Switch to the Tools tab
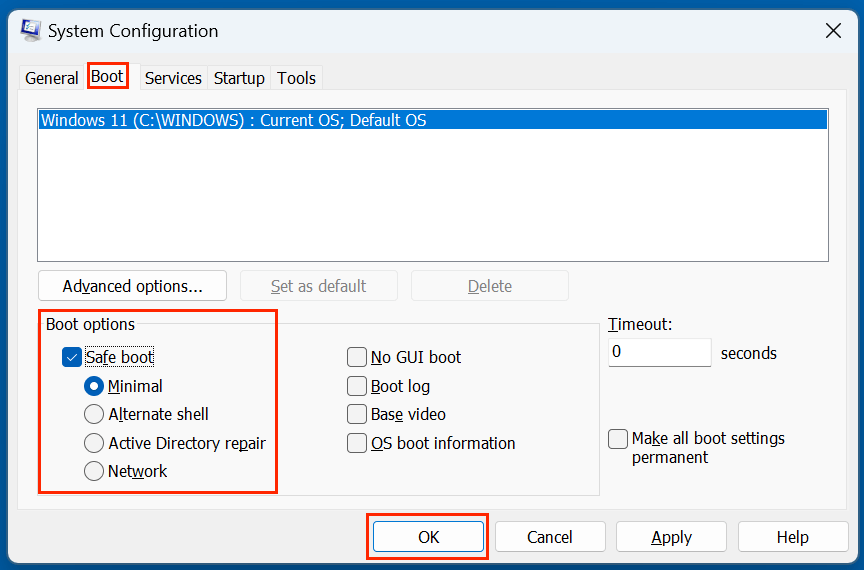Screen dimensions: 864x570 click(x=296, y=78)
